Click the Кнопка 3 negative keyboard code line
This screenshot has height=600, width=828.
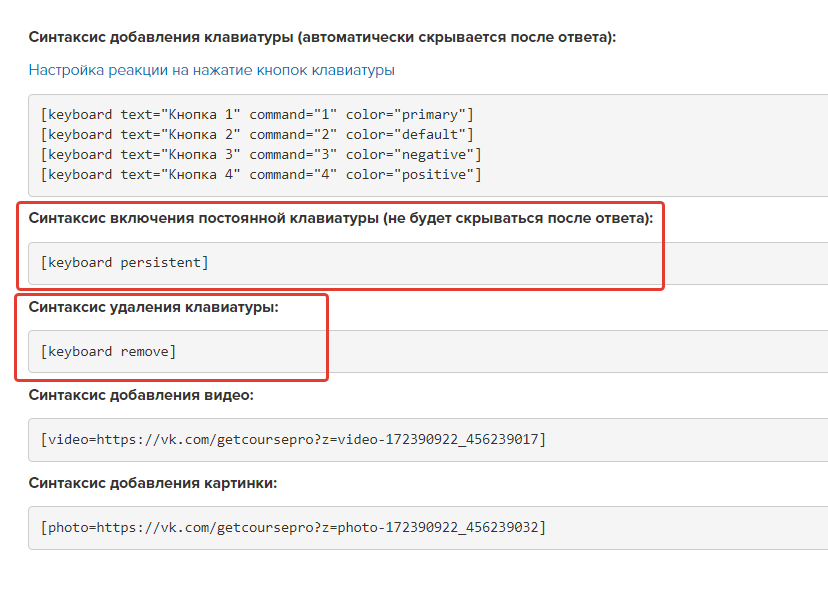coord(261,155)
